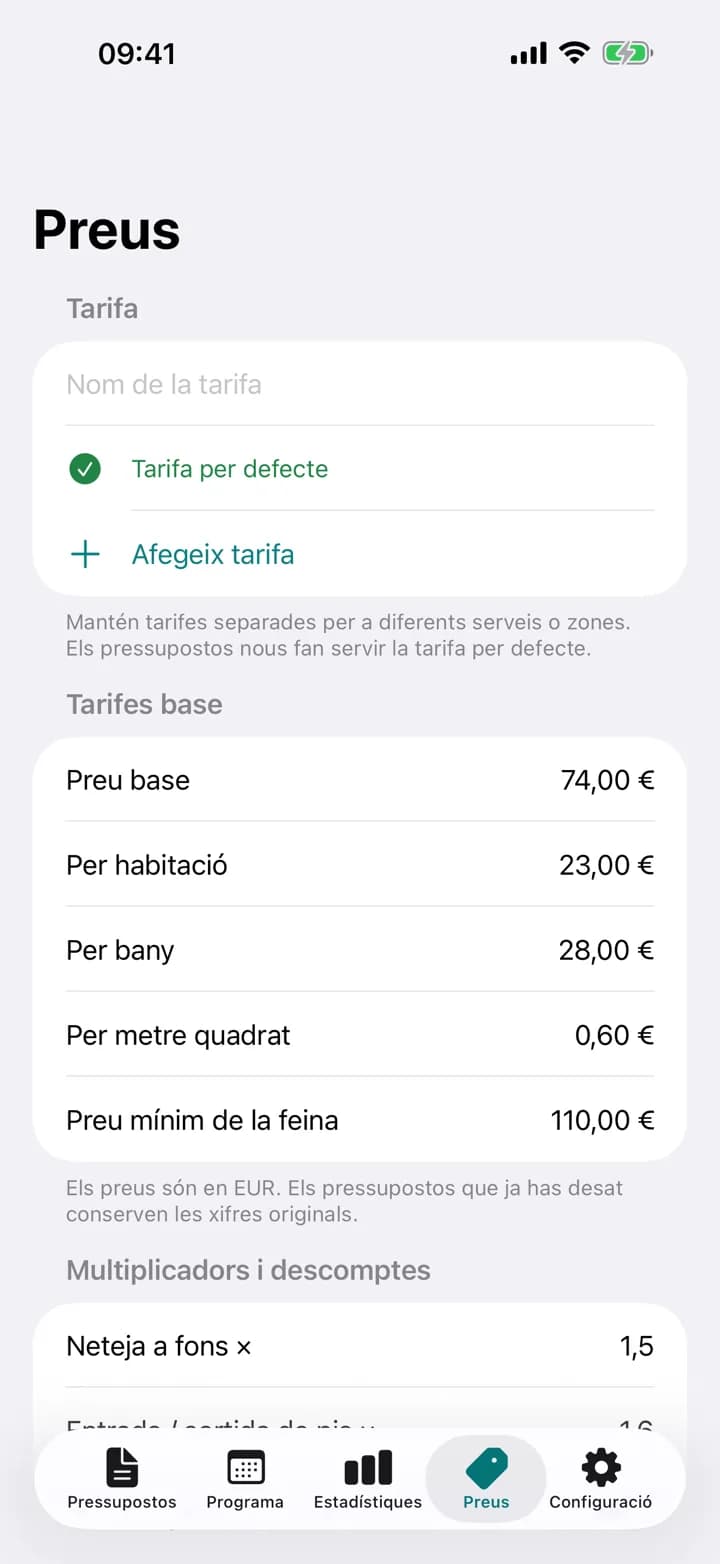The width and height of the screenshot is (720, 1564).
Task: Click the Nom de la tarifa field
Action: [x=360, y=384]
